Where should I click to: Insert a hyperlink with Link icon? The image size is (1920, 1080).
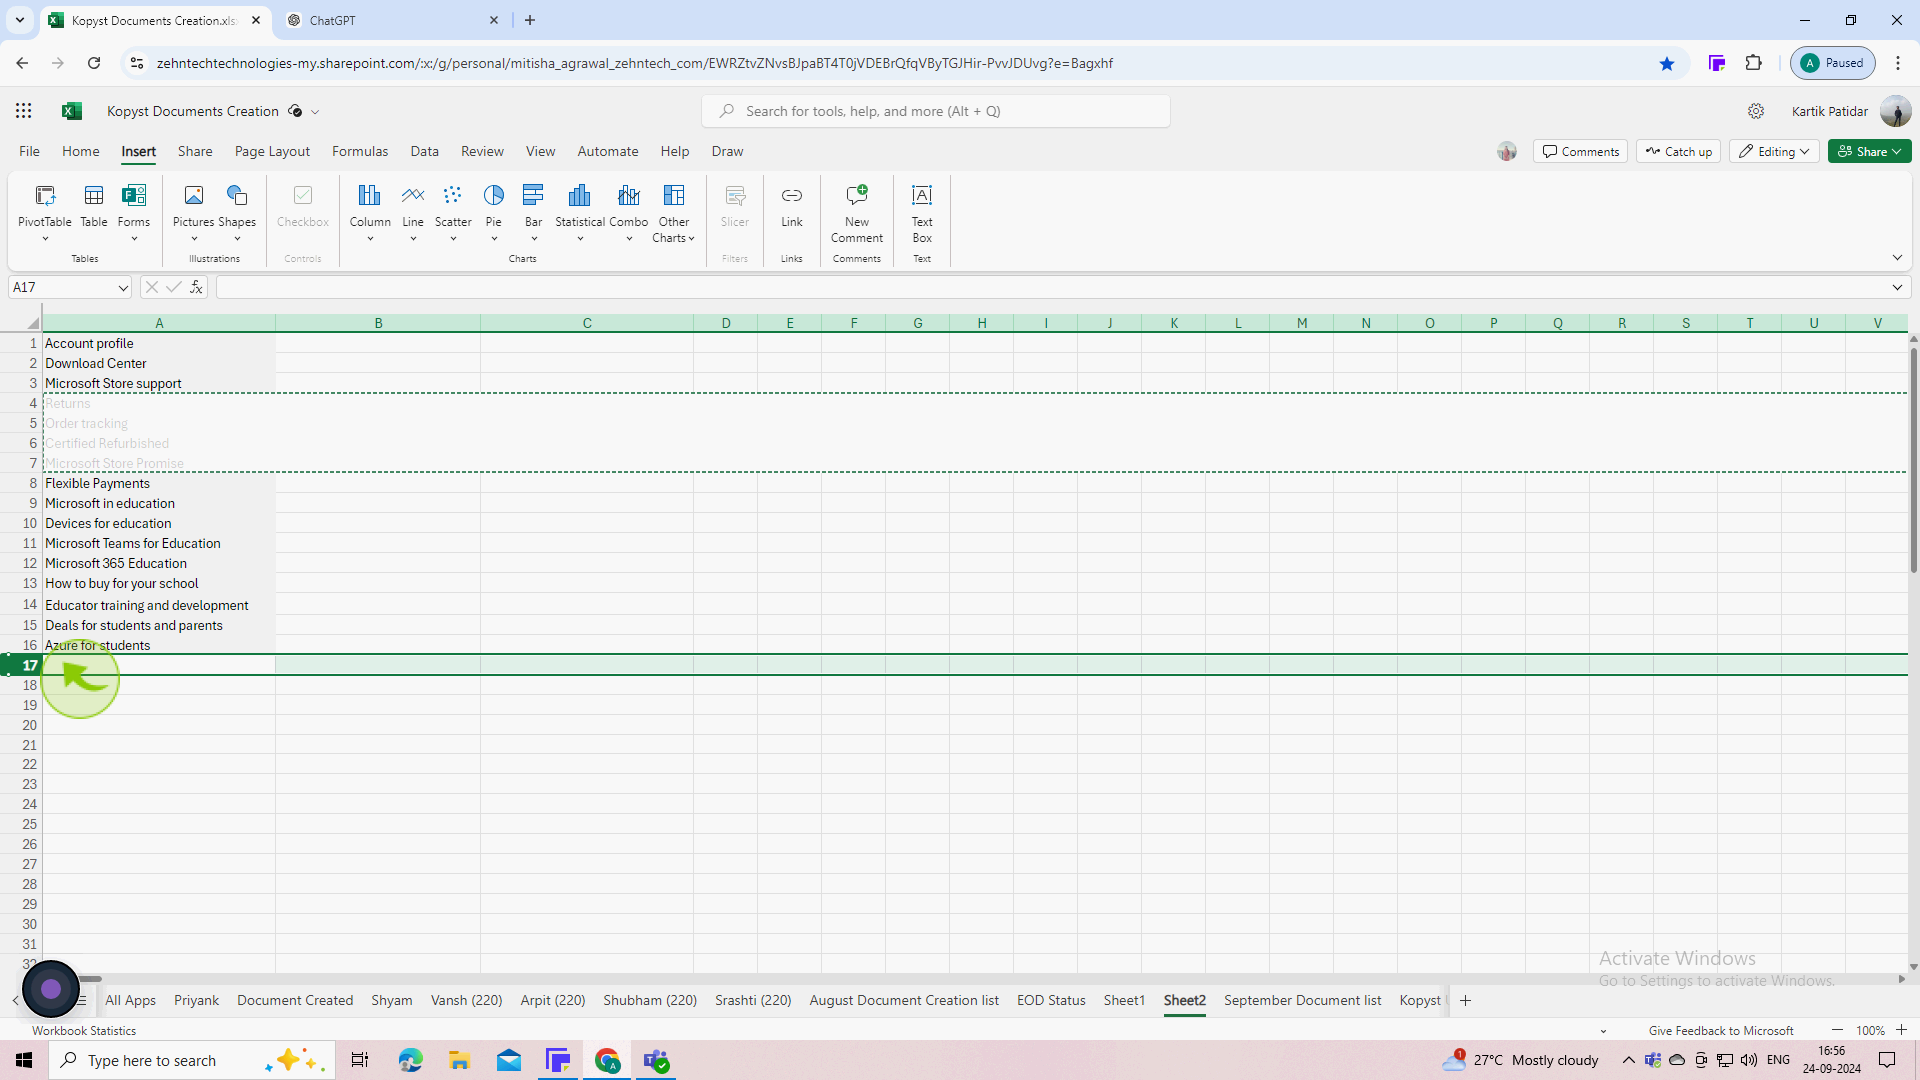pos(792,206)
